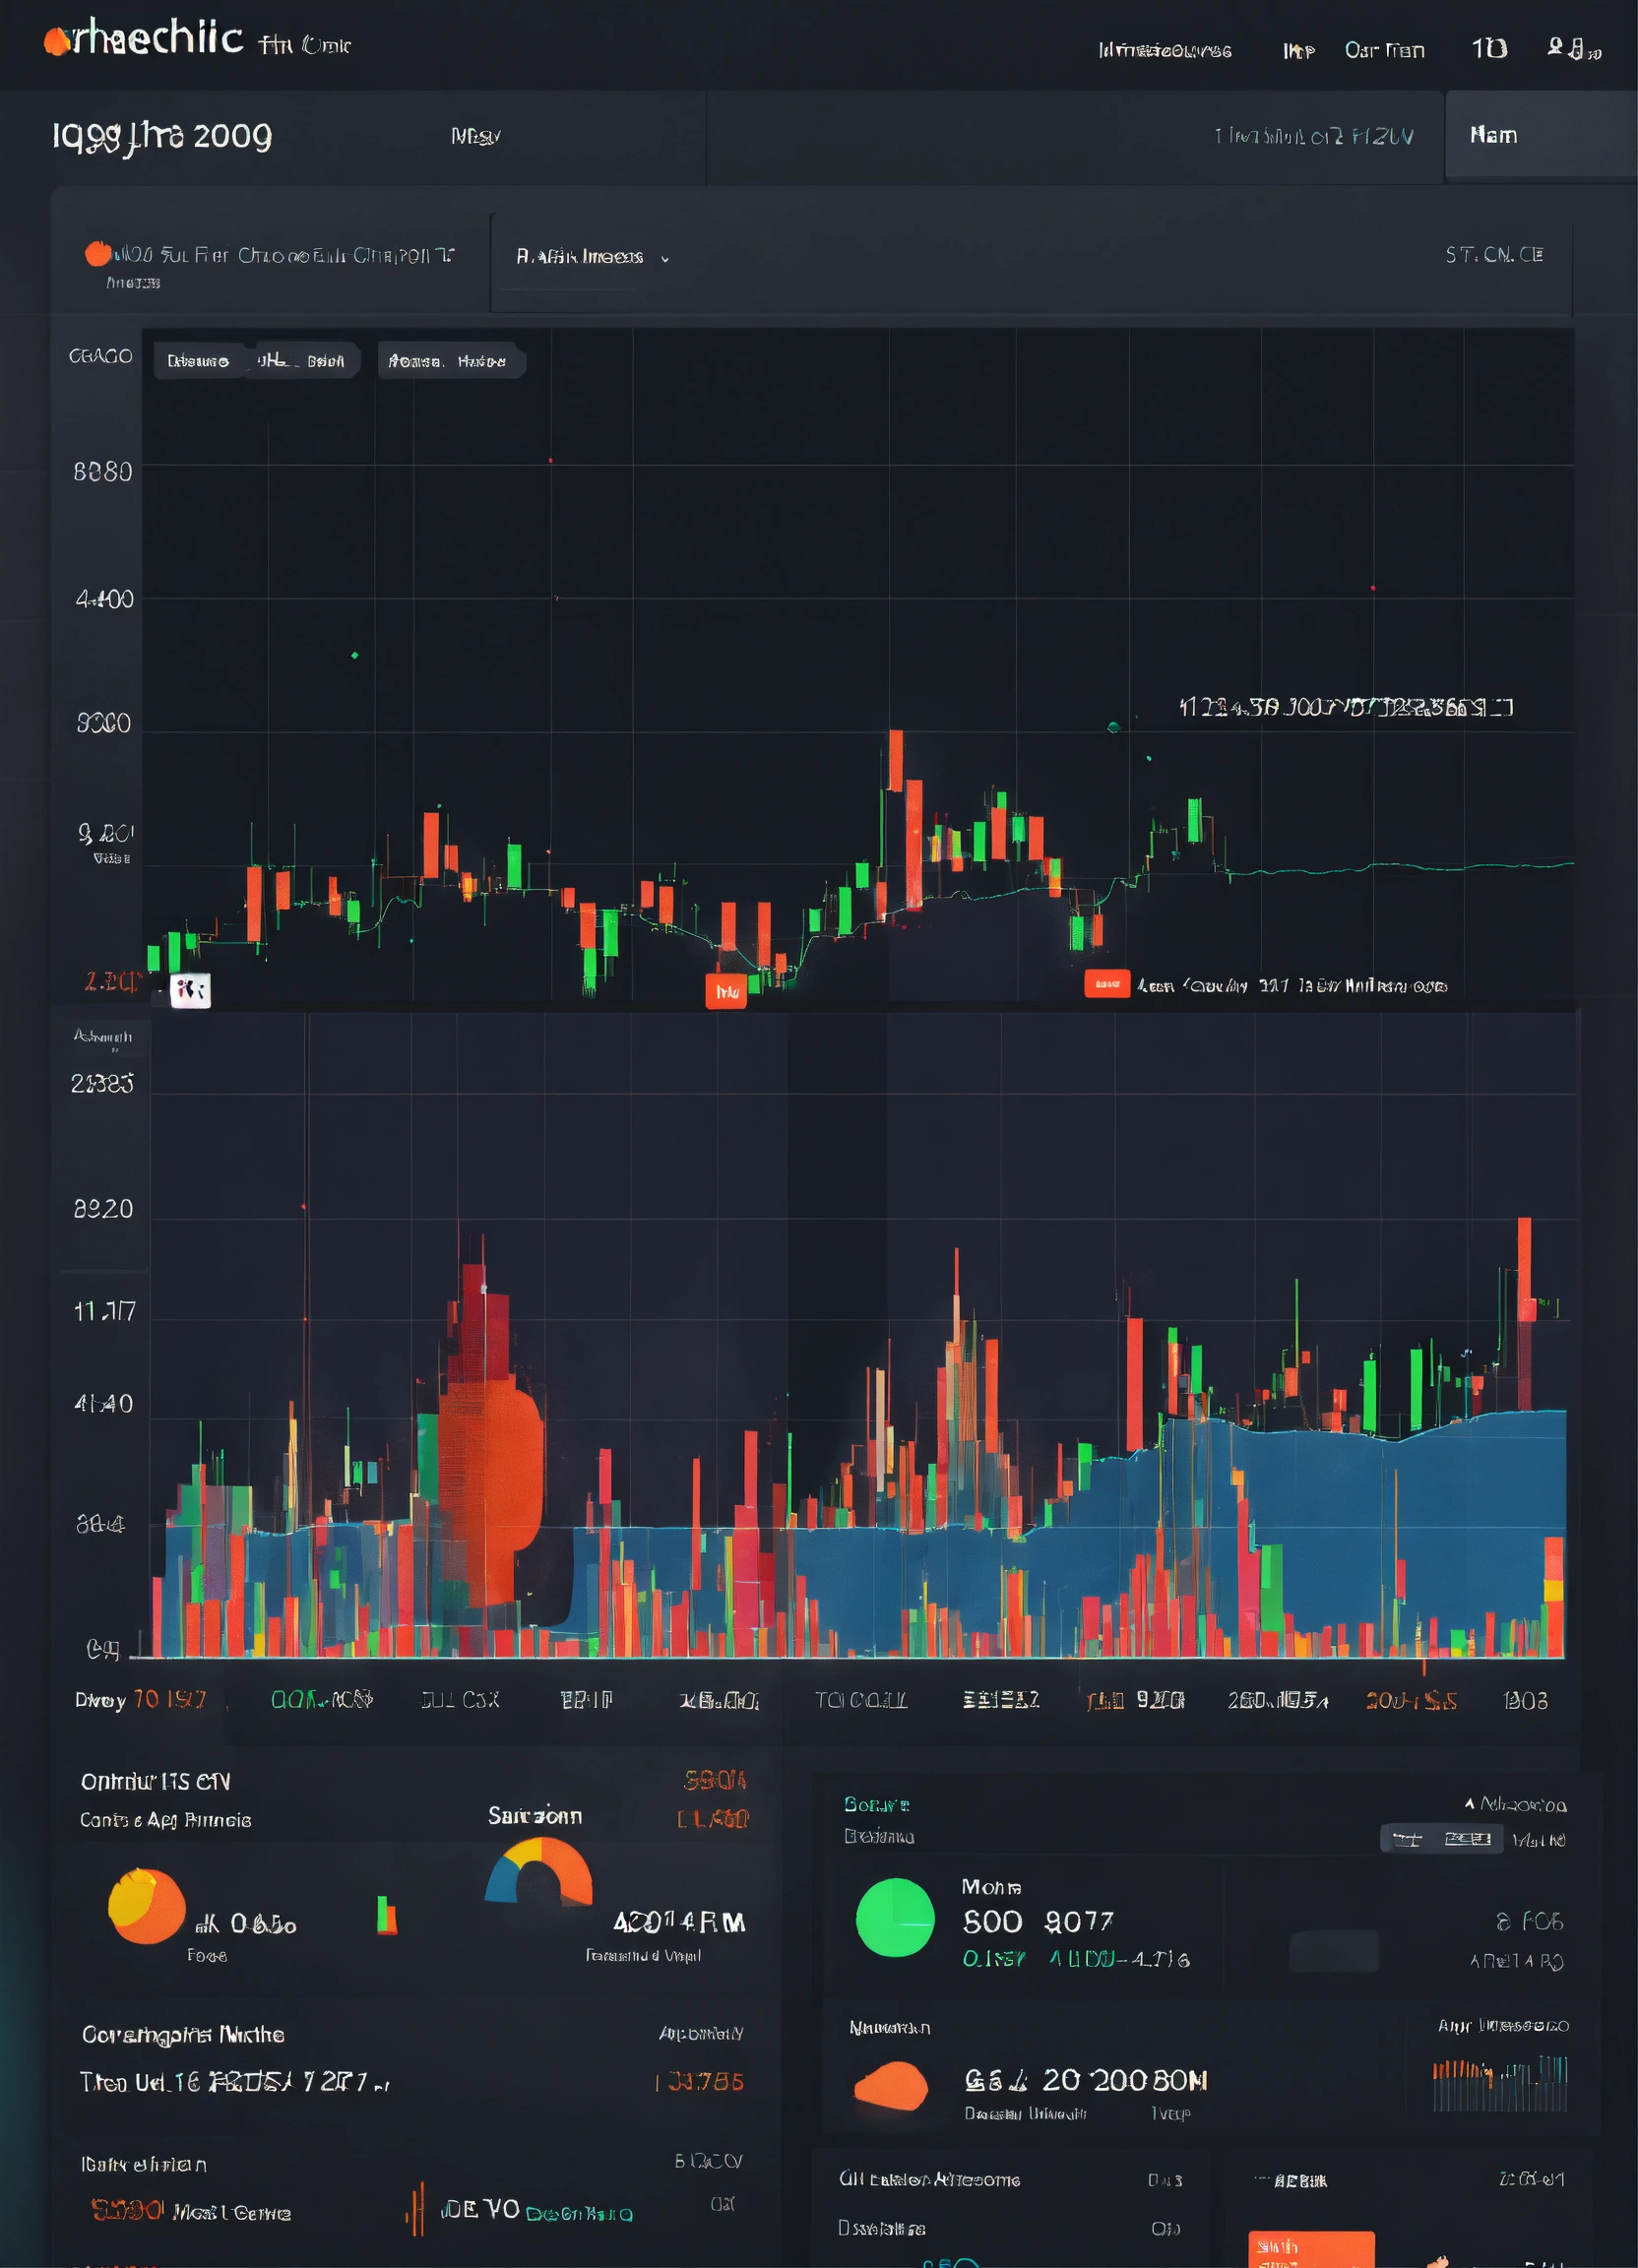
Task: Click the orange-yellow pie chart icon
Action: click(146, 1906)
